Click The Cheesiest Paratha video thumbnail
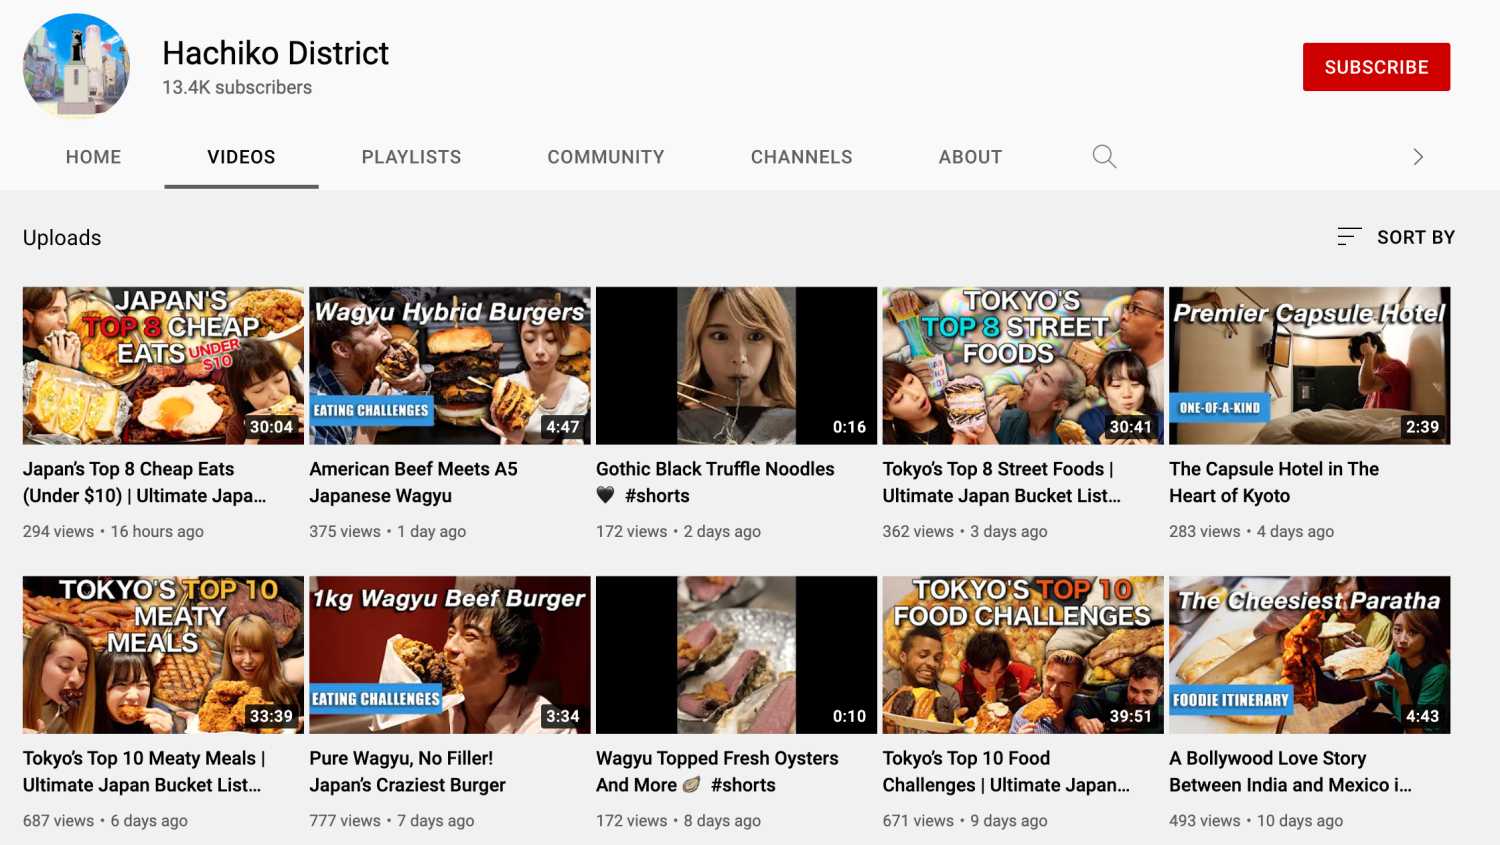This screenshot has height=845, width=1500. 1309,655
